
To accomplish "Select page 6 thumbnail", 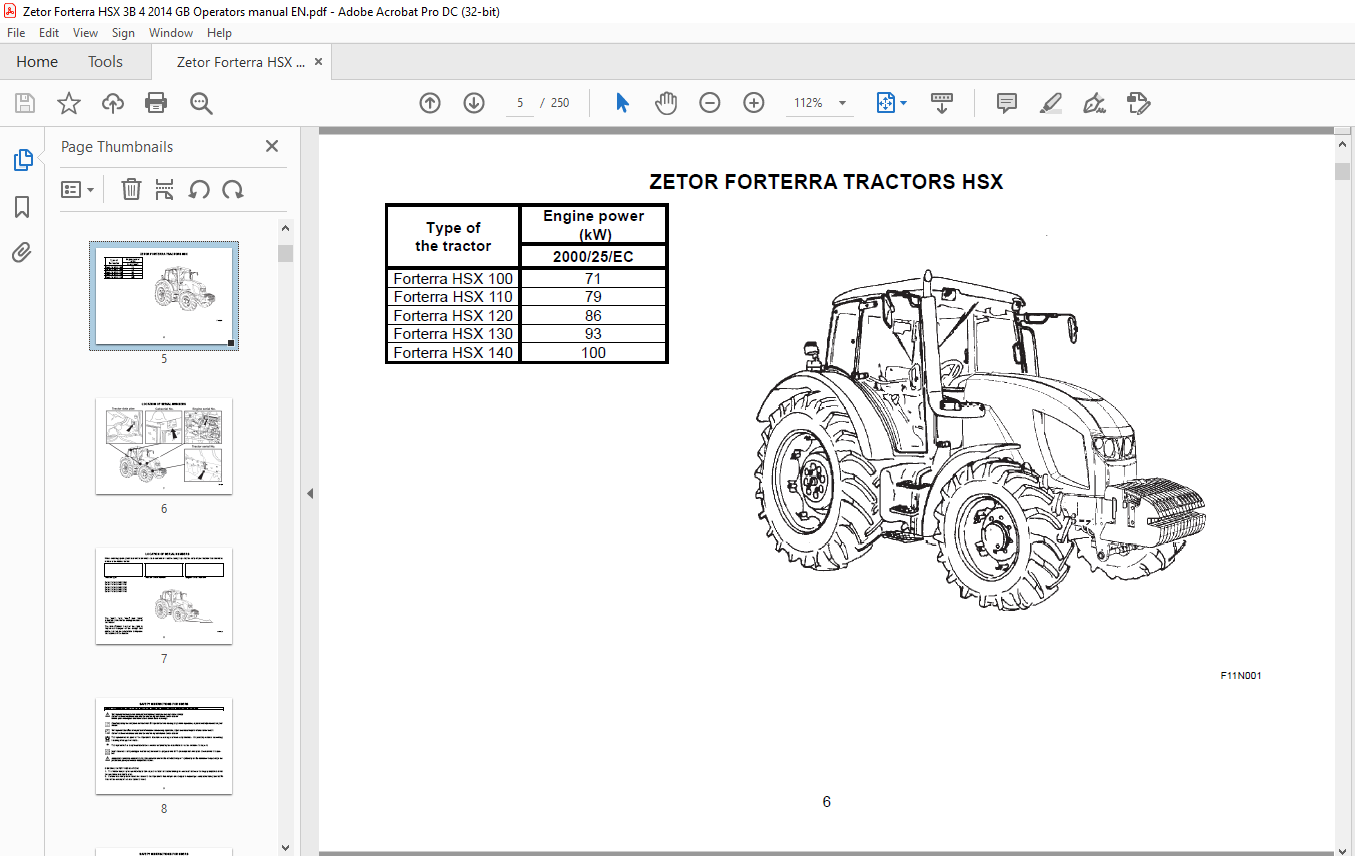I will point(164,446).
